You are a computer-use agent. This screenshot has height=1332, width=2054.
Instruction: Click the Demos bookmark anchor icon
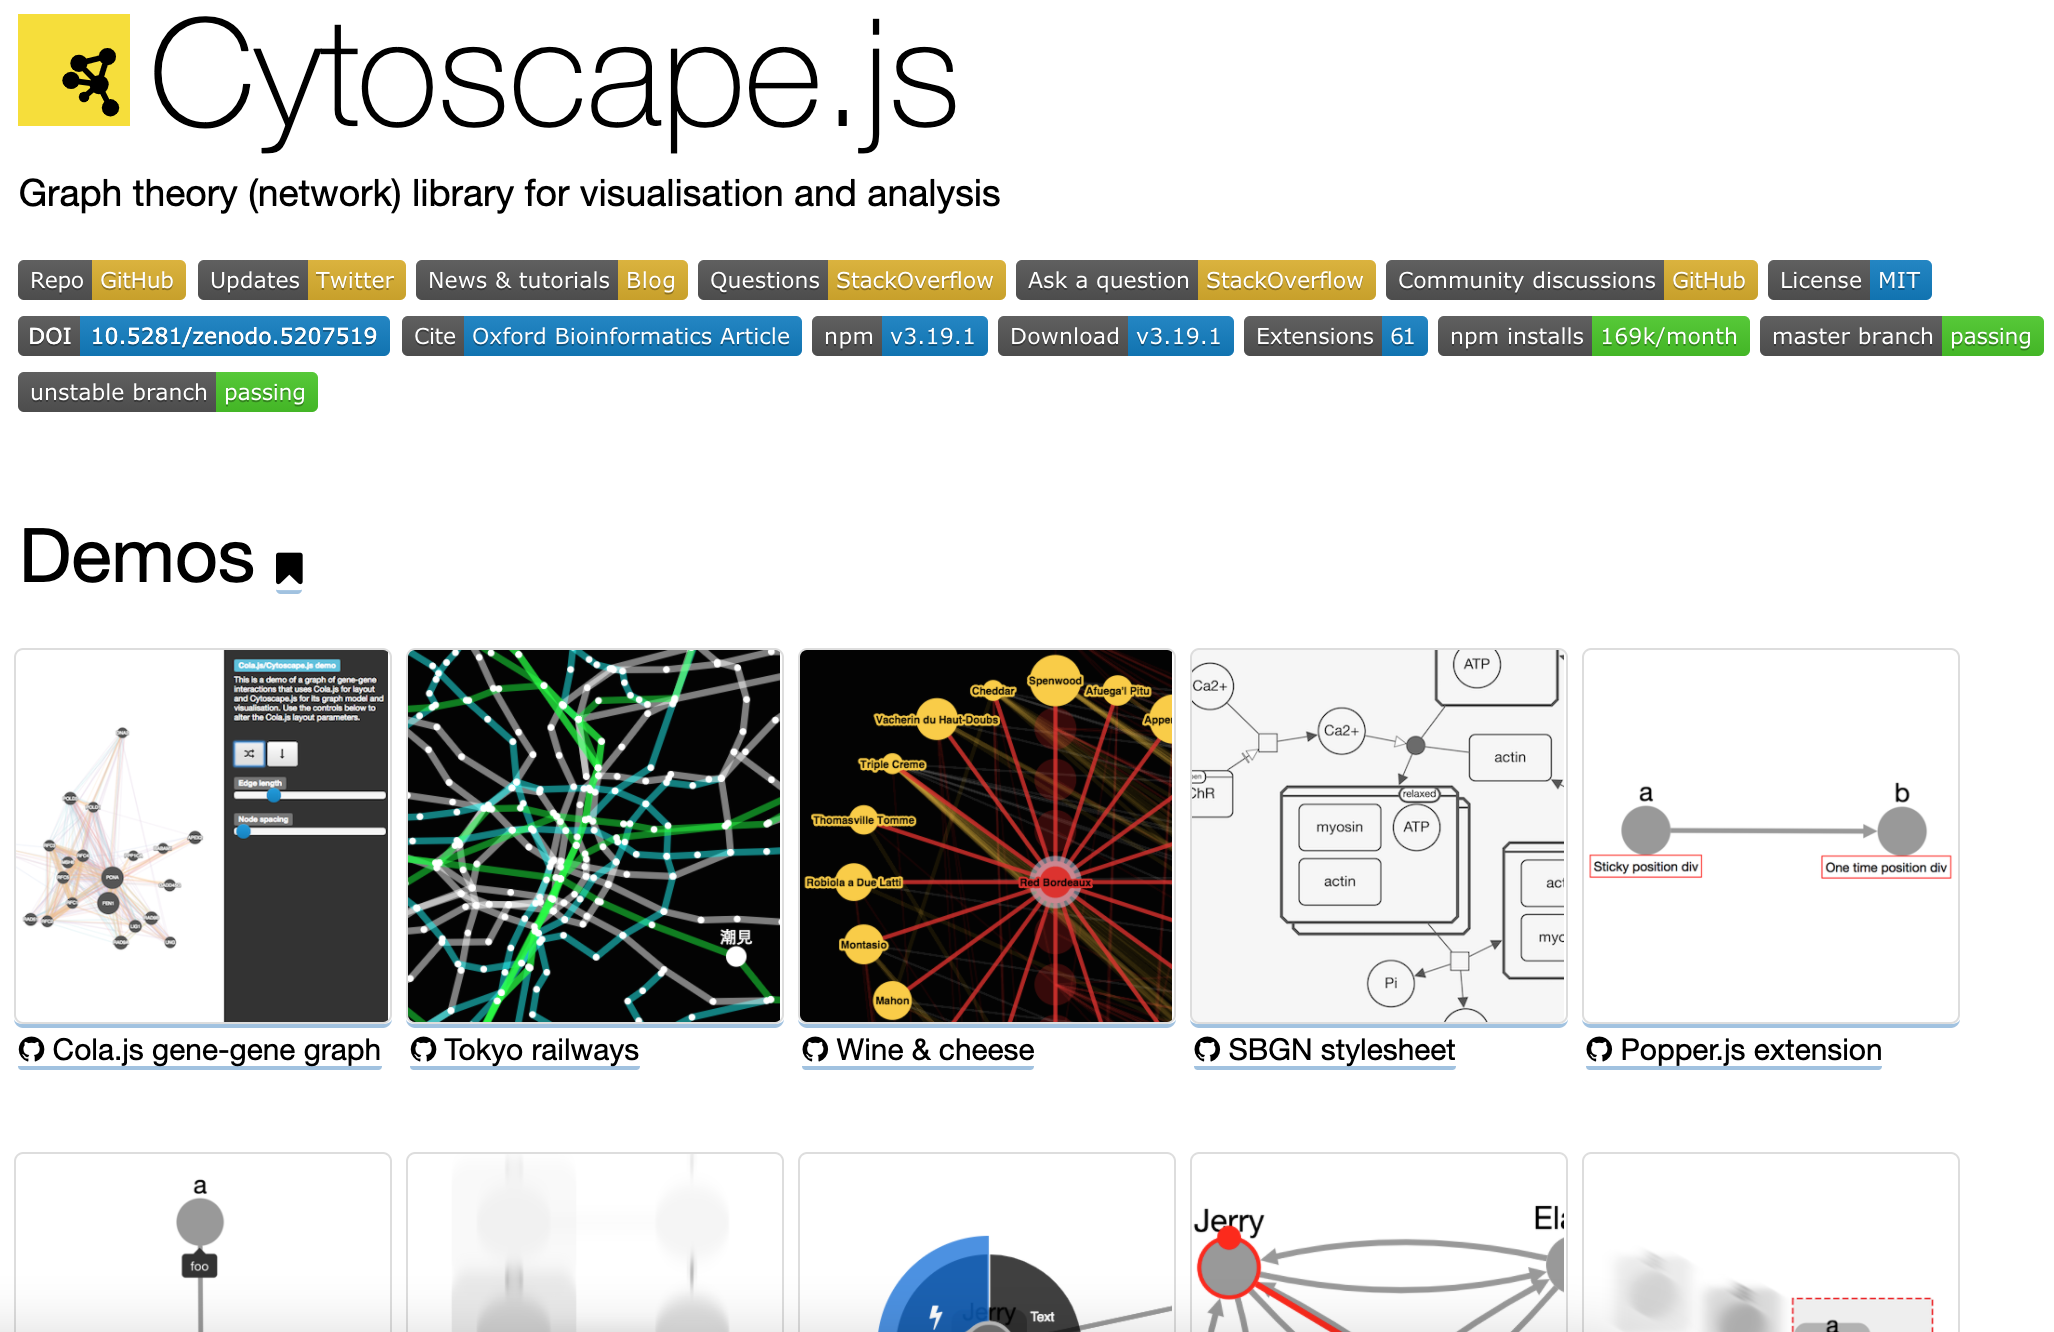289,568
